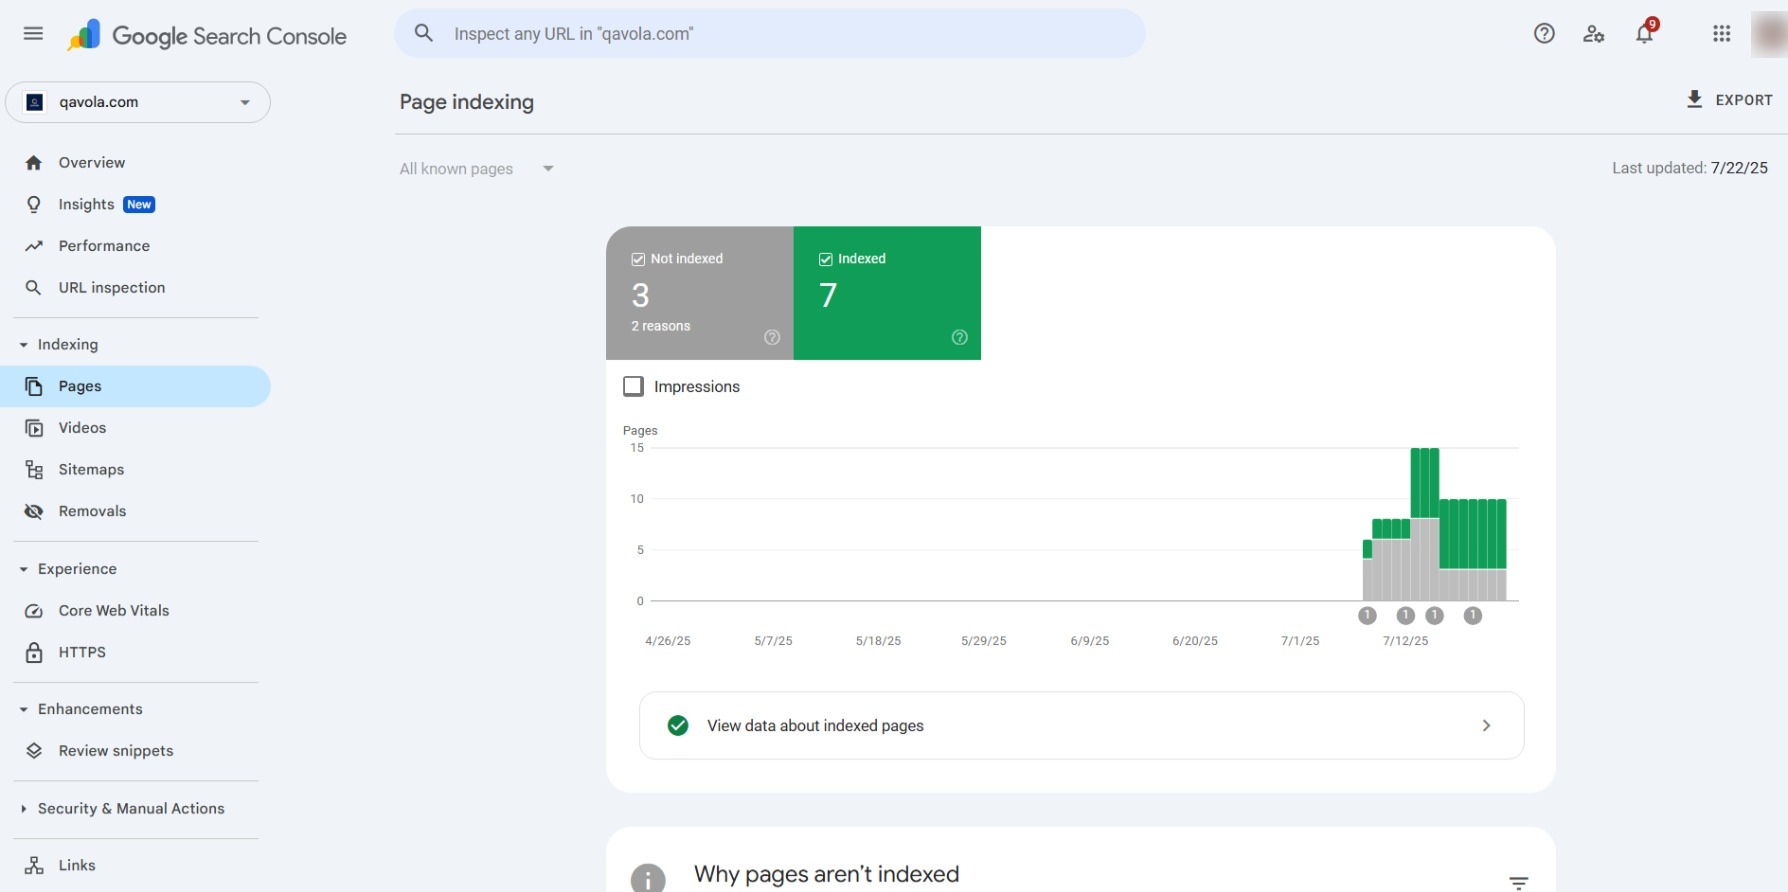Click the account profile avatar
The image size is (1788, 892).
coord(1769,34)
